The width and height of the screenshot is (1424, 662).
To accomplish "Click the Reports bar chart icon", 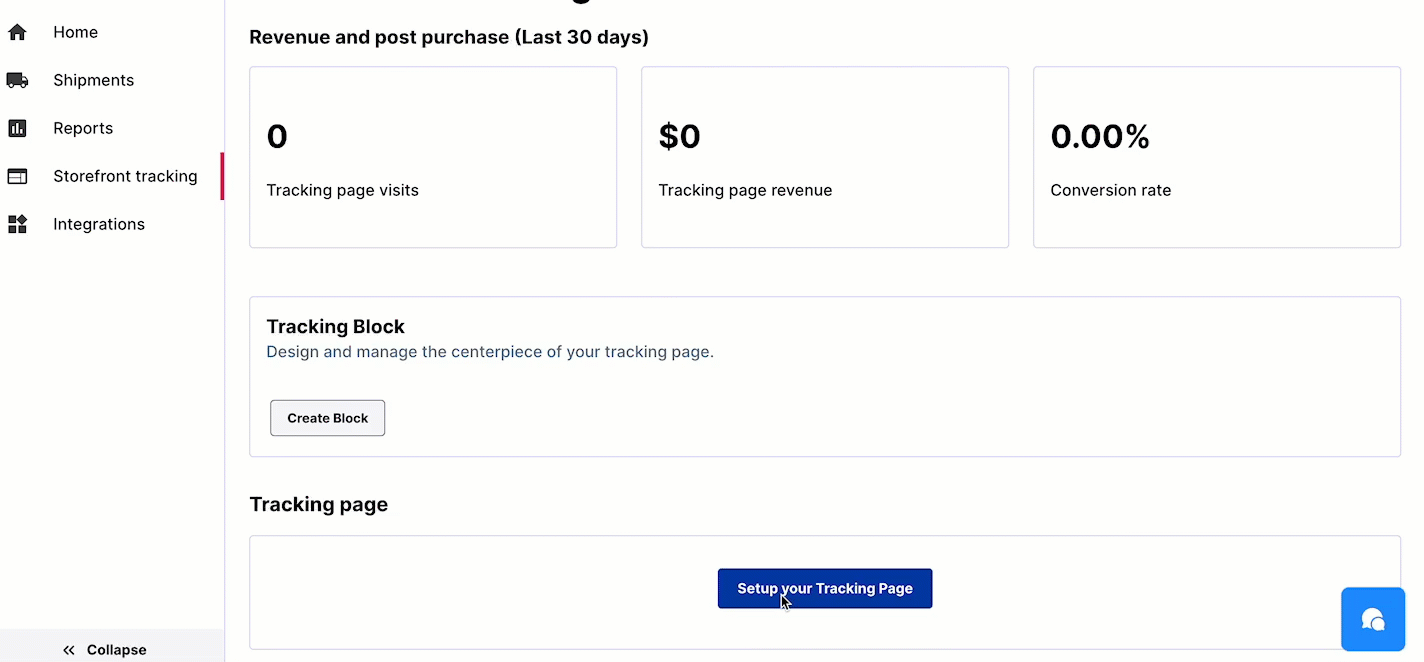I will tap(17, 128).
